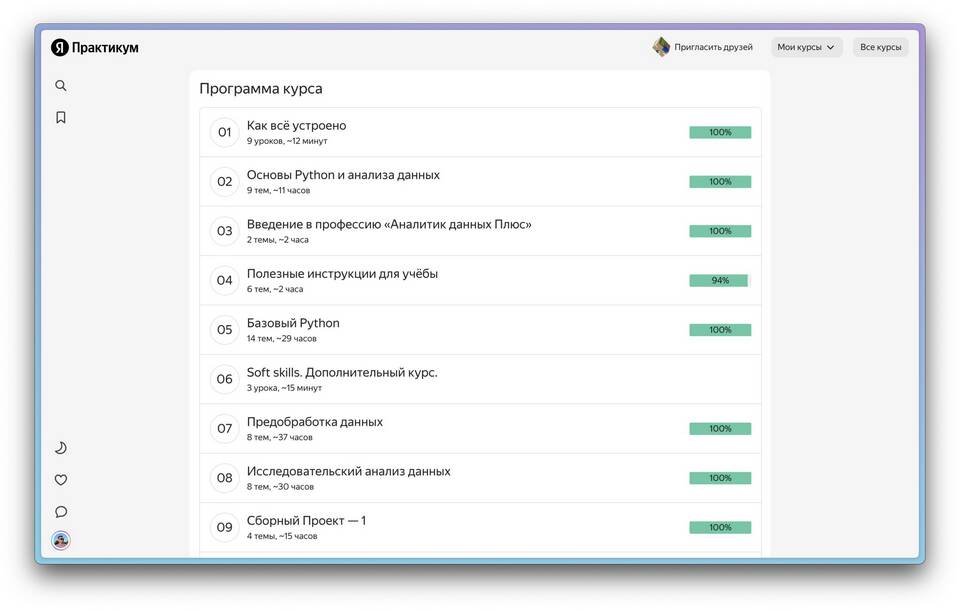The image size is (960, 610).
Task: Open module 01 Как всё устроено
Action: [x=296, y=126]
